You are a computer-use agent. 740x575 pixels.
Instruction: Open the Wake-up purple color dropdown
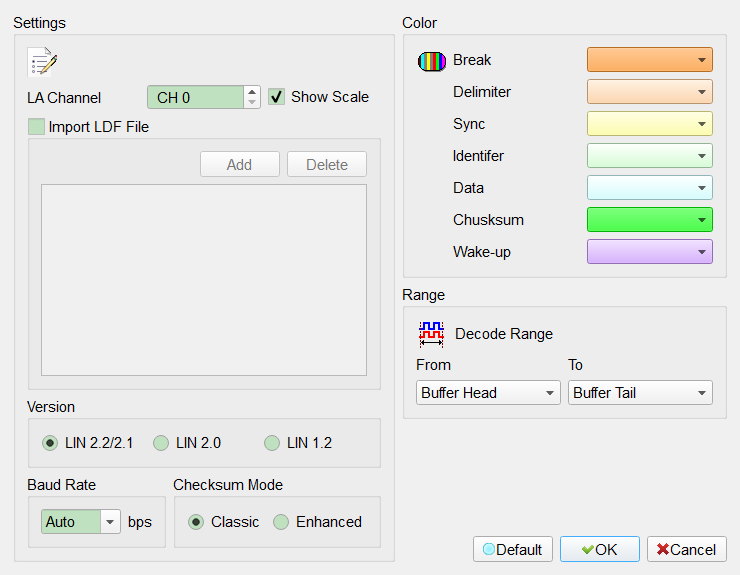point(650,252)
